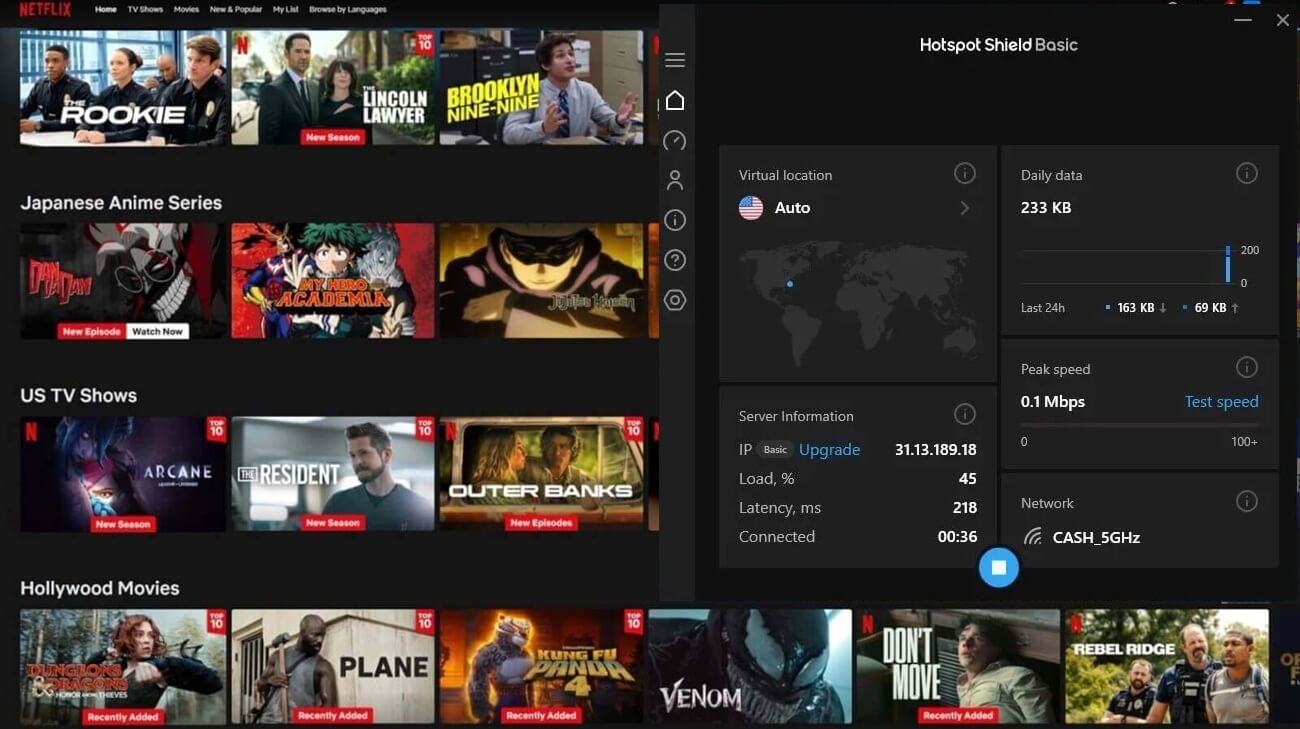Click the Load percentage value 45
Image resolution: width=1300 pixels, height=729 pixels.
[968, 479]
